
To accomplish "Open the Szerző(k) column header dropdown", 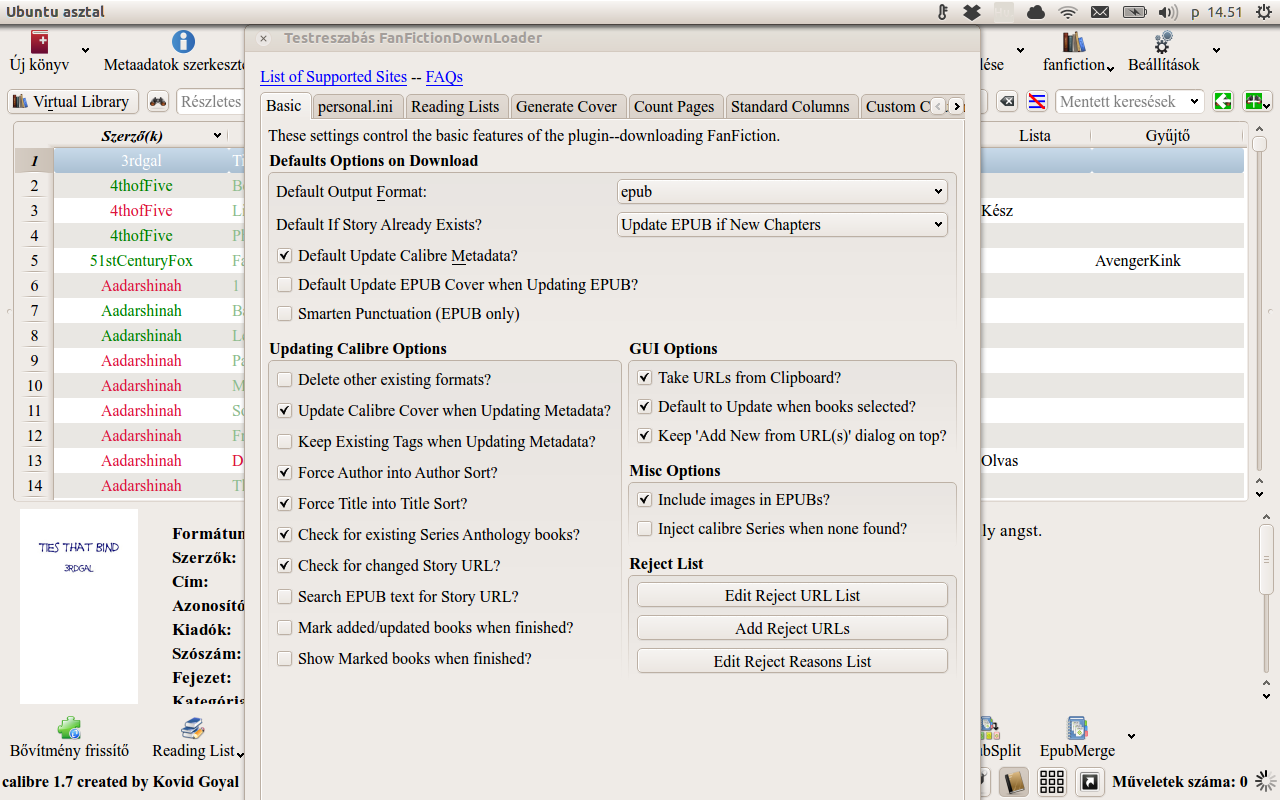I will (x=218, y=136).
